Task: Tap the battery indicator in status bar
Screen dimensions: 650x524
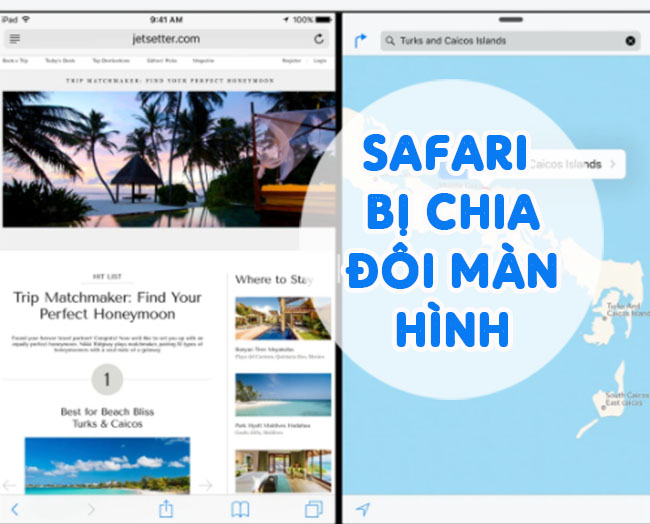Action: point(323,19)
